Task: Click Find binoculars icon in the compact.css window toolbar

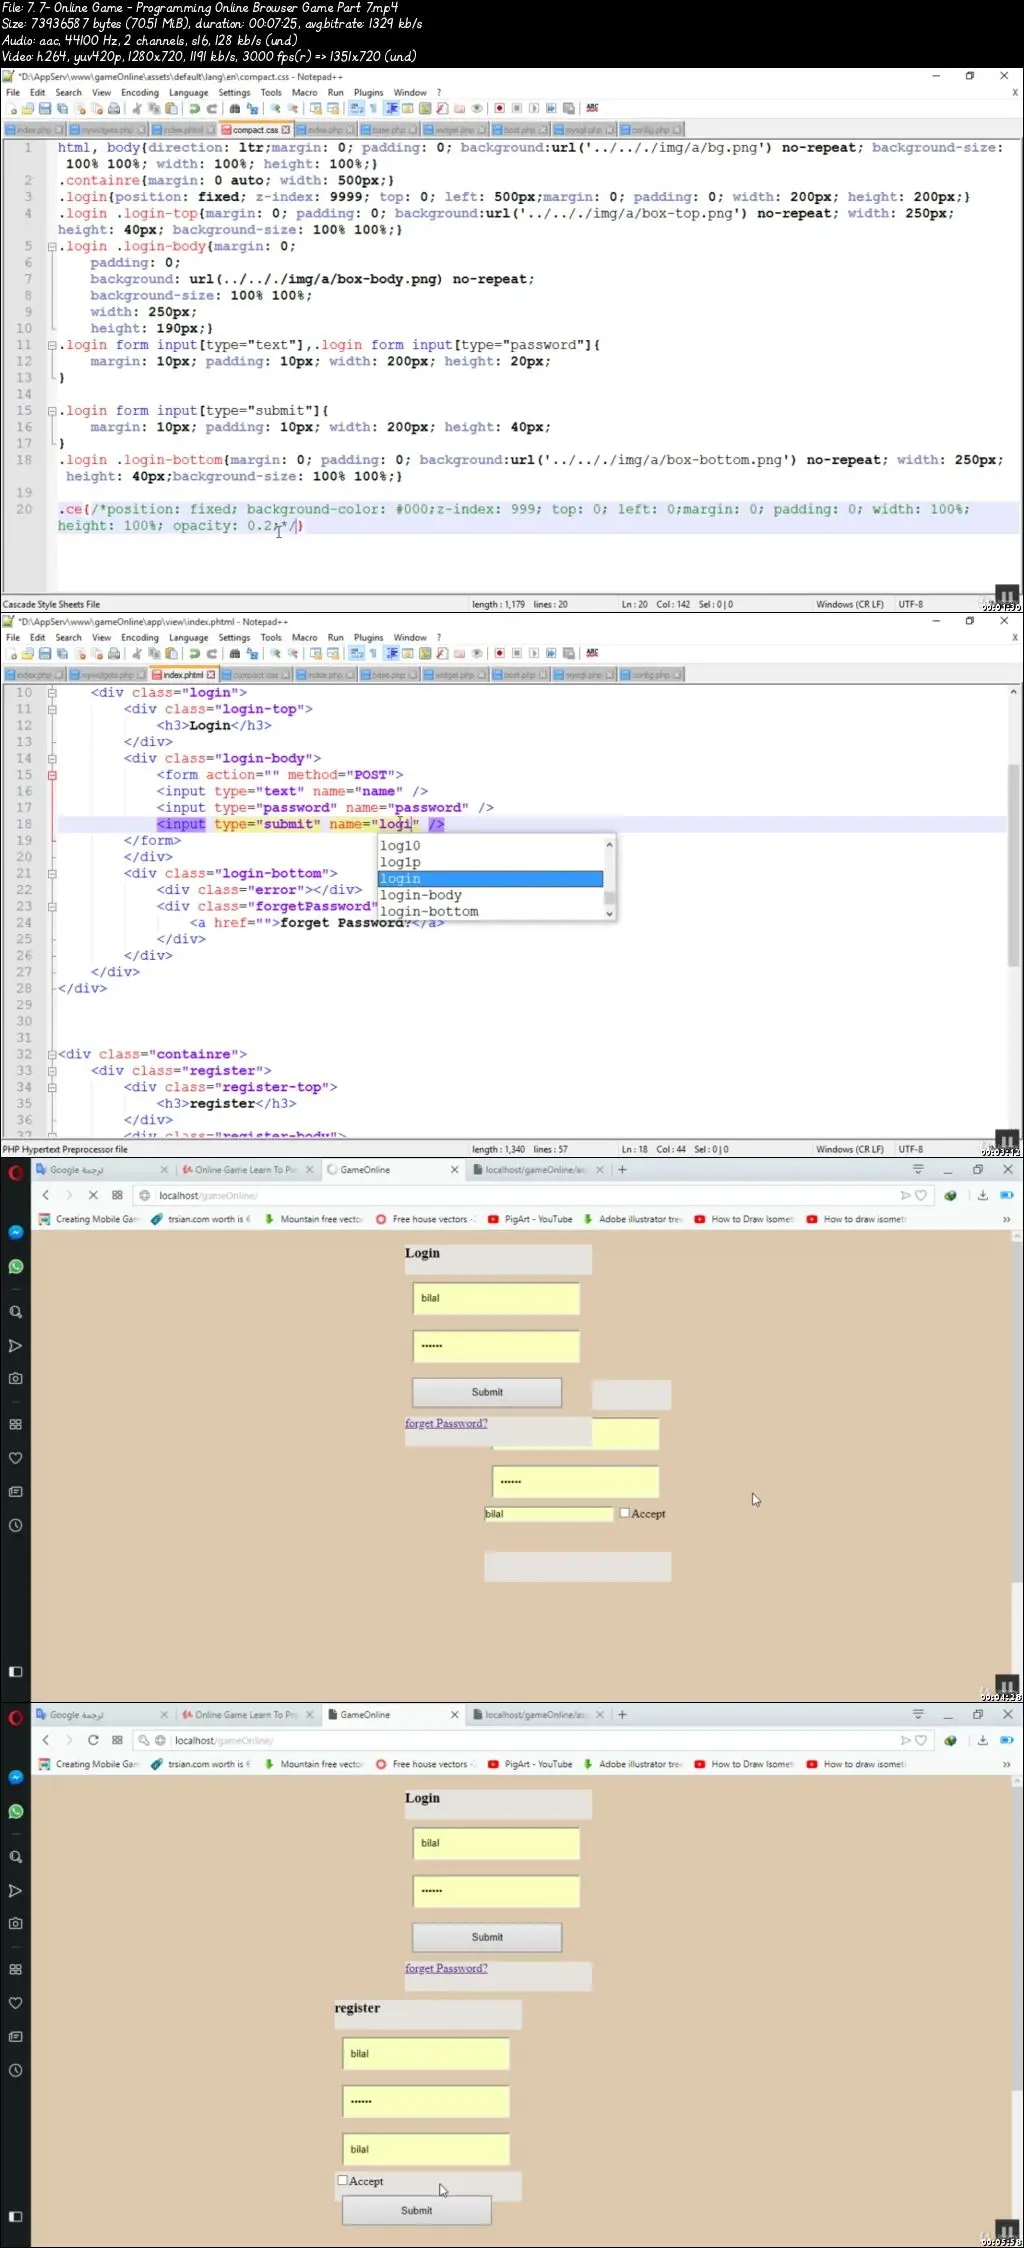Action: tap(235, 108)
